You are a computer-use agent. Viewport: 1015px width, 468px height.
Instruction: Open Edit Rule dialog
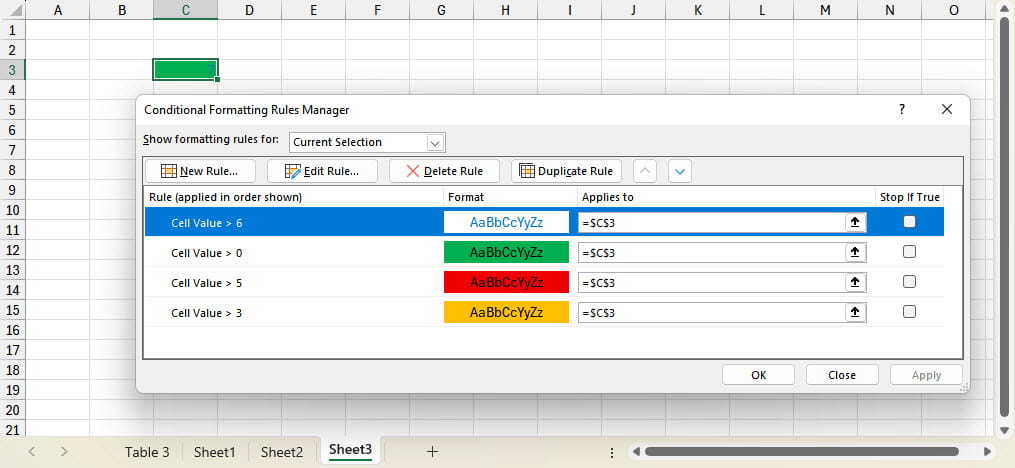321,171
